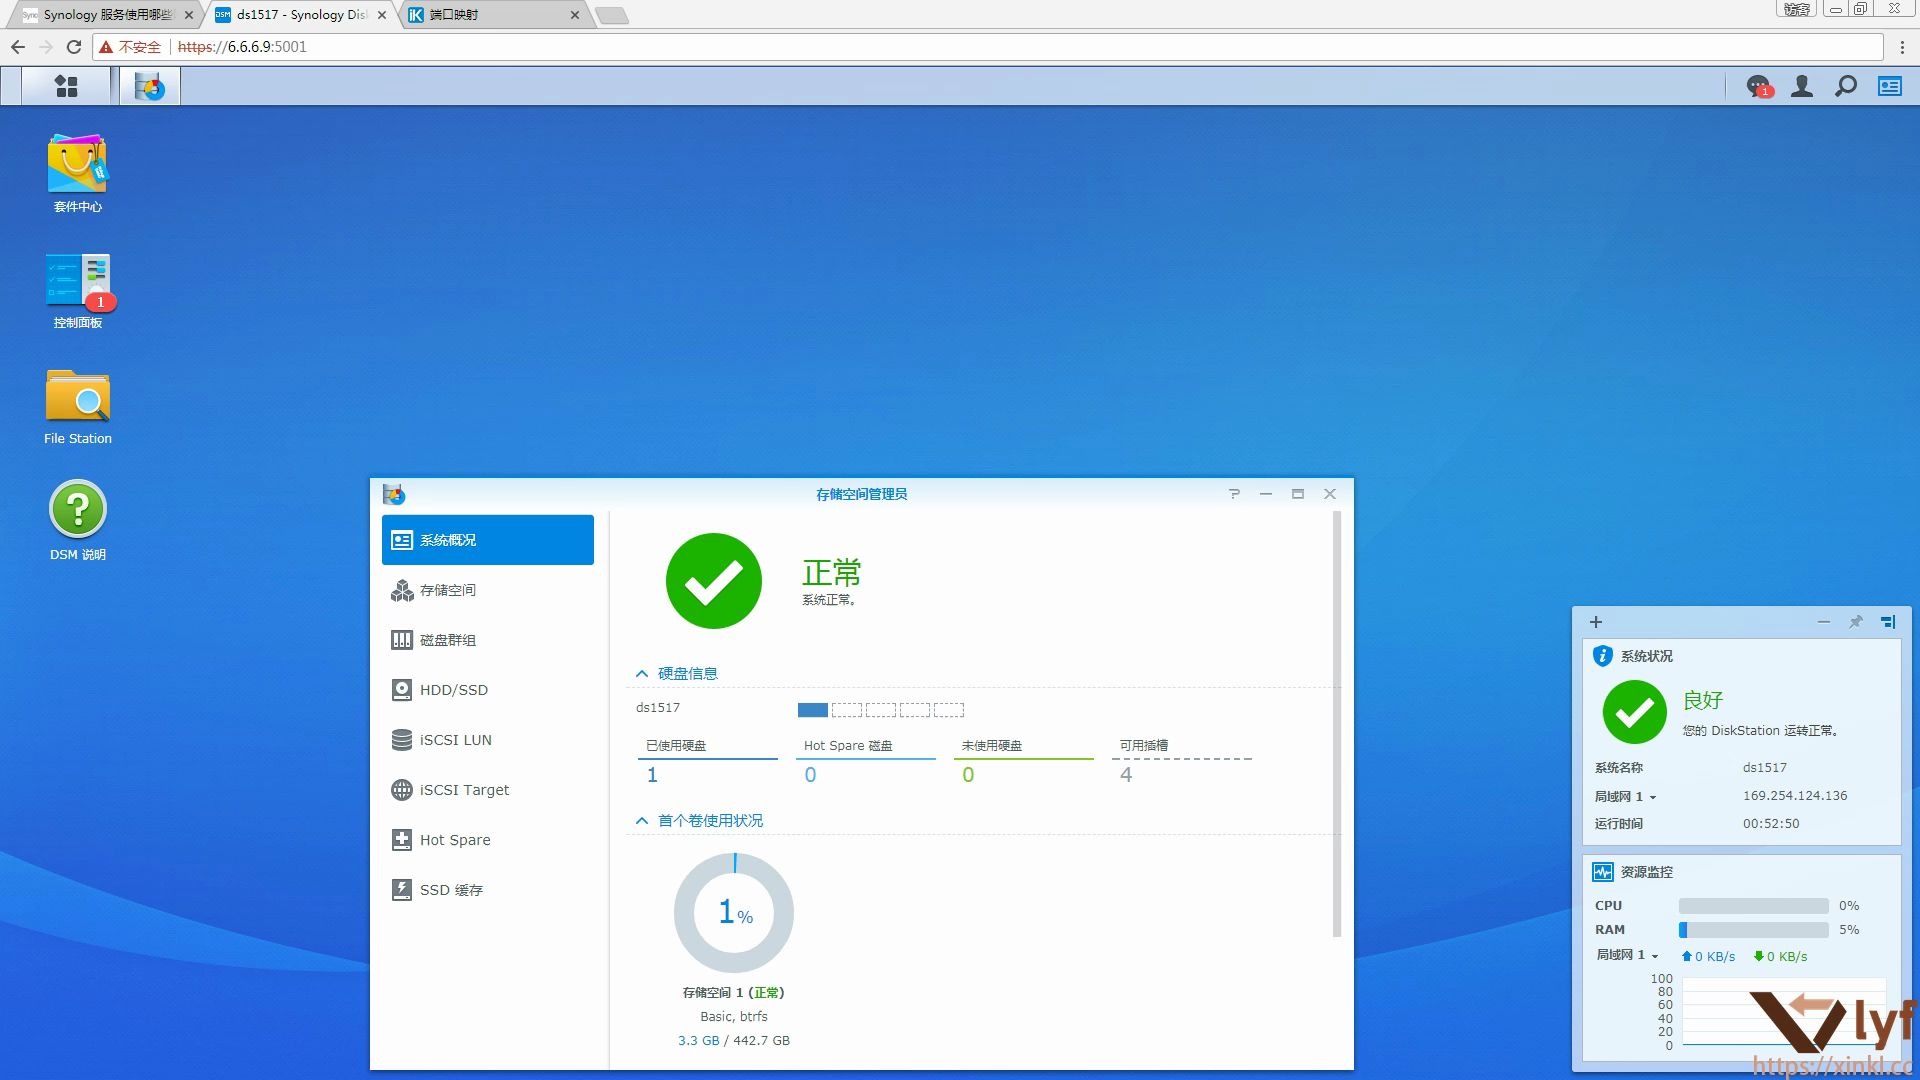This screenshot has height=1080, width=1920.
Task: Select HDD/SSD in Storage Manager sidebar
Action: tap(453, 689)
